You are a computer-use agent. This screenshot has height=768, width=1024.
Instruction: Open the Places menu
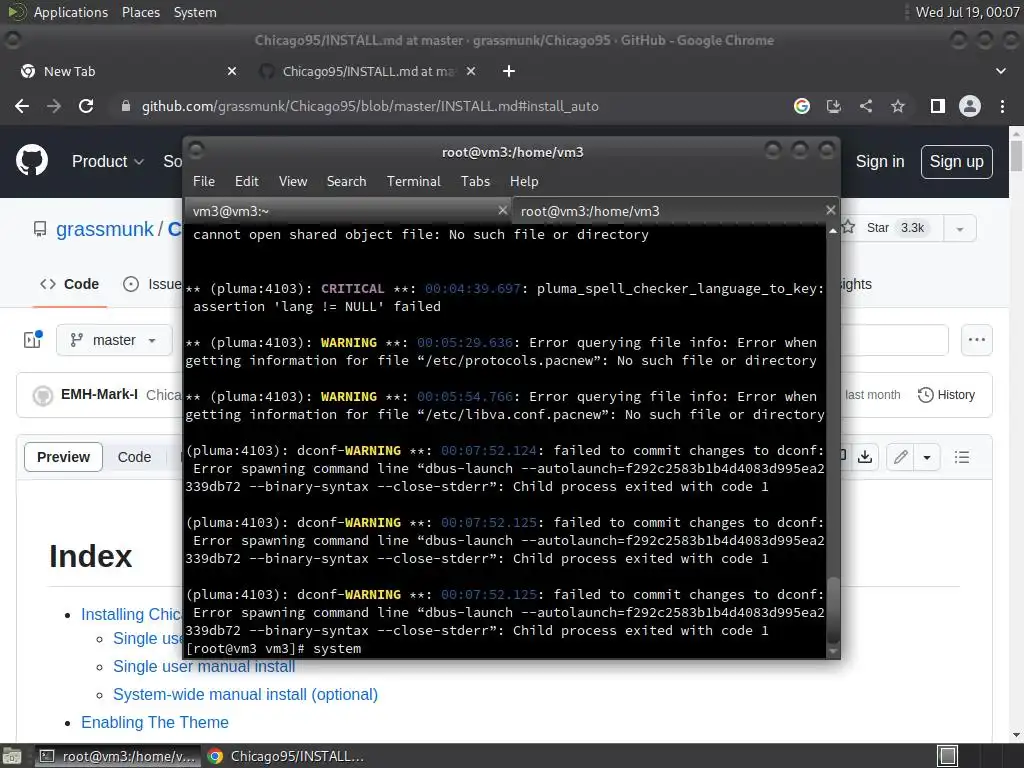140,12
